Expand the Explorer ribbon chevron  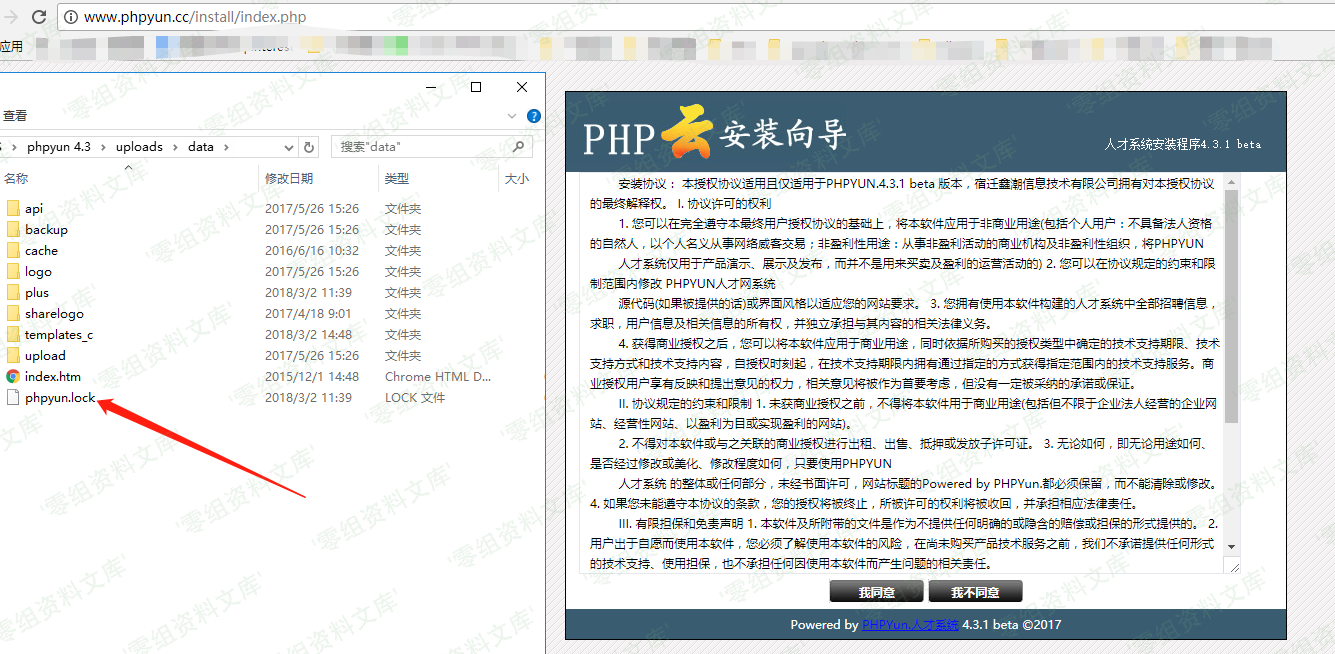coord(513,116)
